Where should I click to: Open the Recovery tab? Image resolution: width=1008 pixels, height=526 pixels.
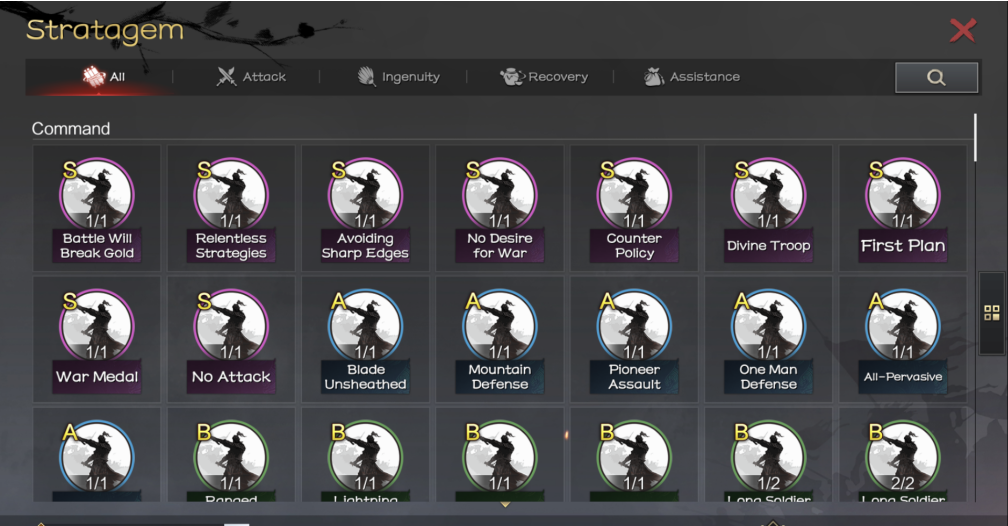click(x=544, y=77)
